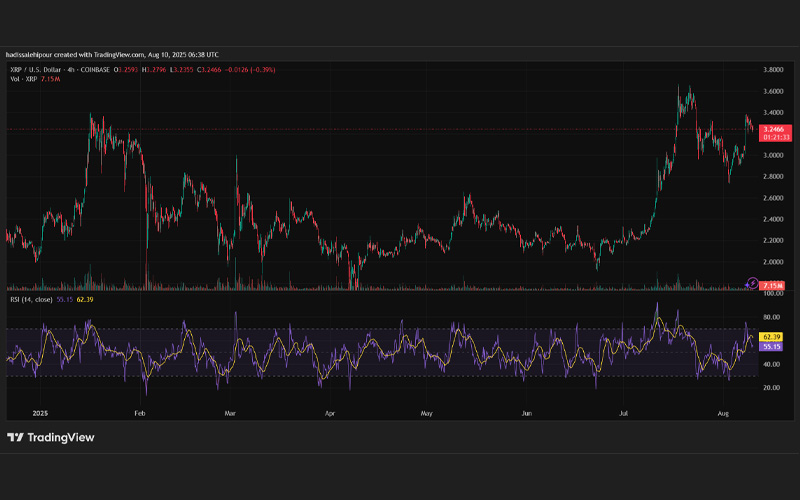Click the Aug label on time axis

[x=723, y=413]
